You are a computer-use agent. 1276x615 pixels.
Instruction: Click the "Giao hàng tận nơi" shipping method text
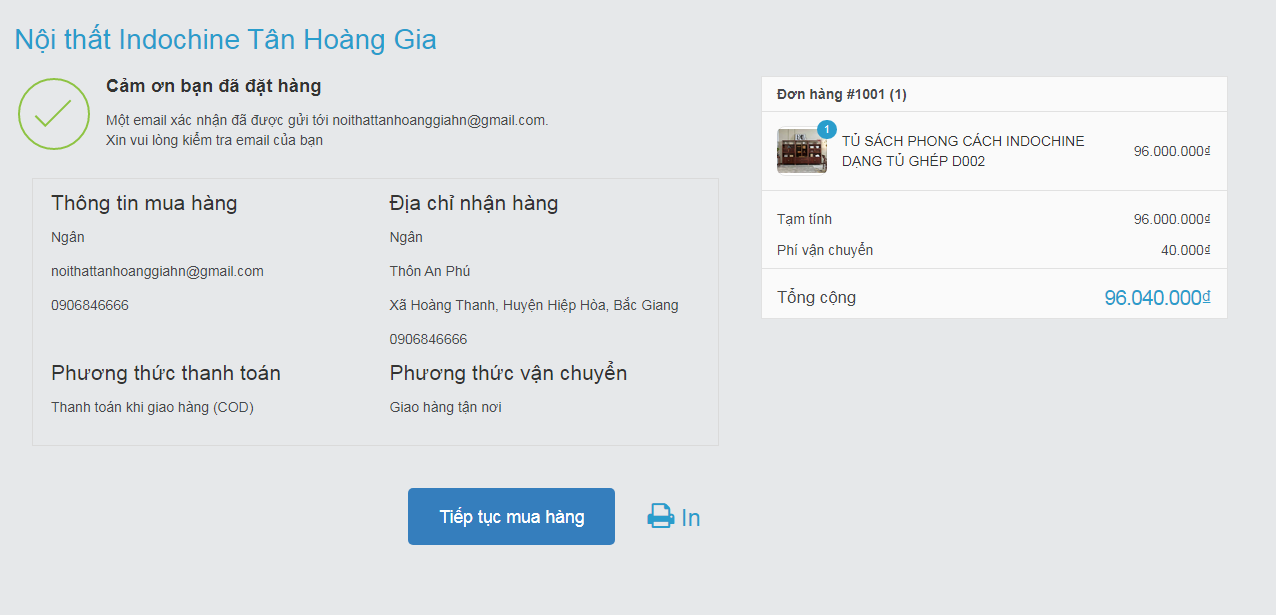point(445,407)
